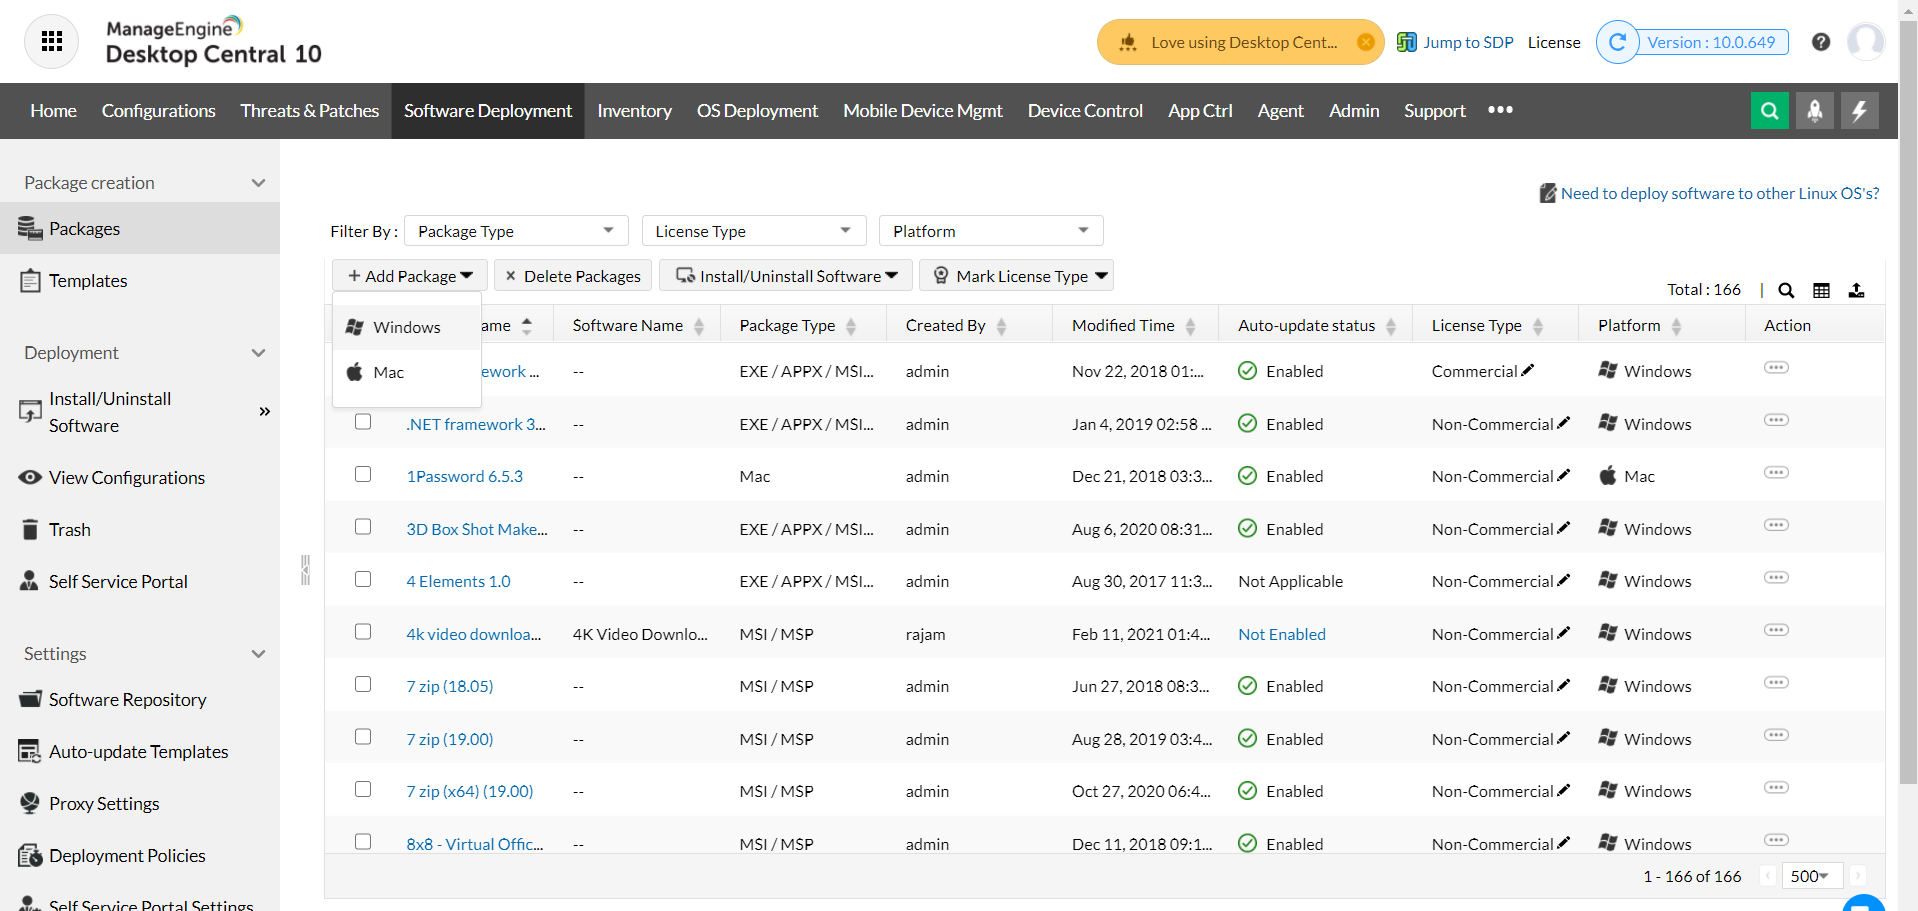The height and width of the screenshot is (911, 1918).
Task: Expand the Platform filter dropdown
Action: [x=990, y=231]
